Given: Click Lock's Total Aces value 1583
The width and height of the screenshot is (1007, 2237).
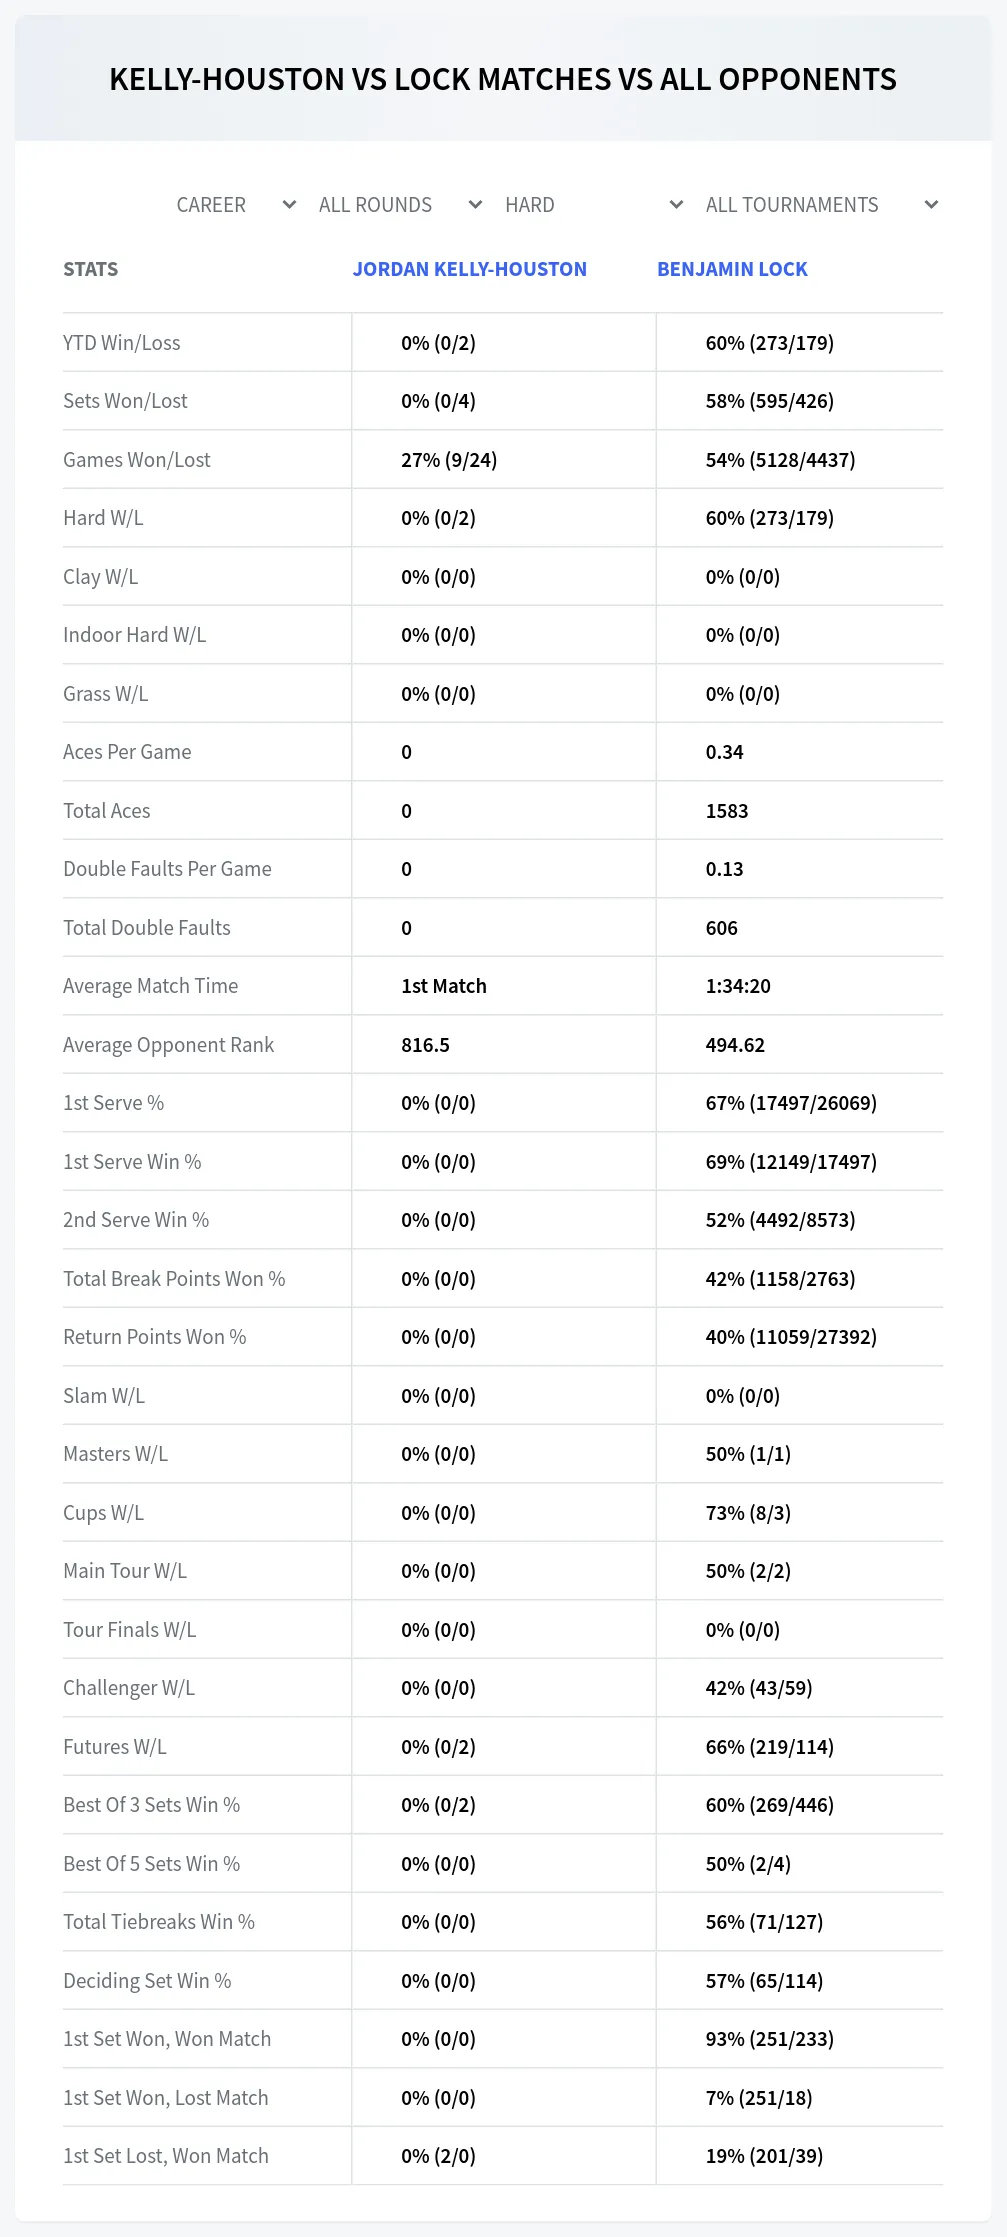Looking at the screenshot, I should click(x=727, y=811).
